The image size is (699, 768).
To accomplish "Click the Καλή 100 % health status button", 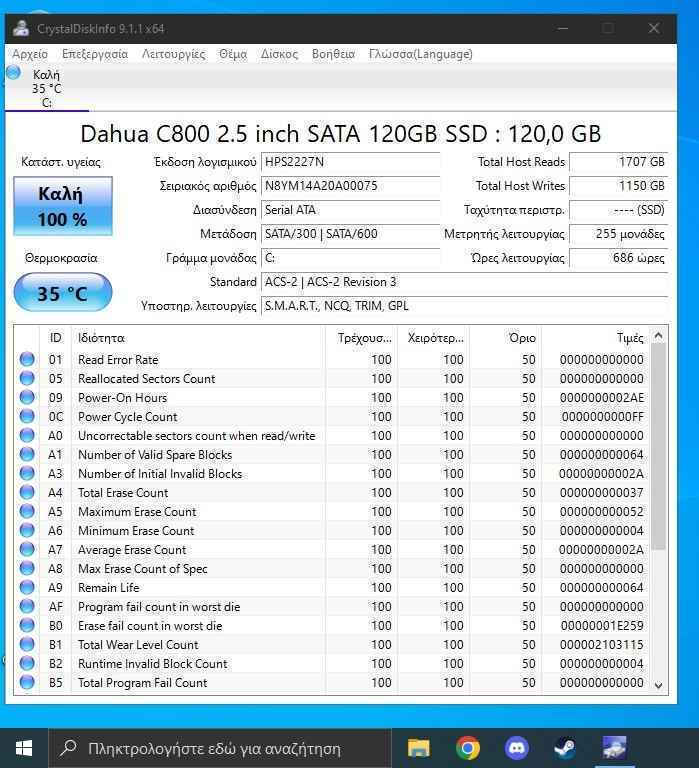I will coord(63,206).
